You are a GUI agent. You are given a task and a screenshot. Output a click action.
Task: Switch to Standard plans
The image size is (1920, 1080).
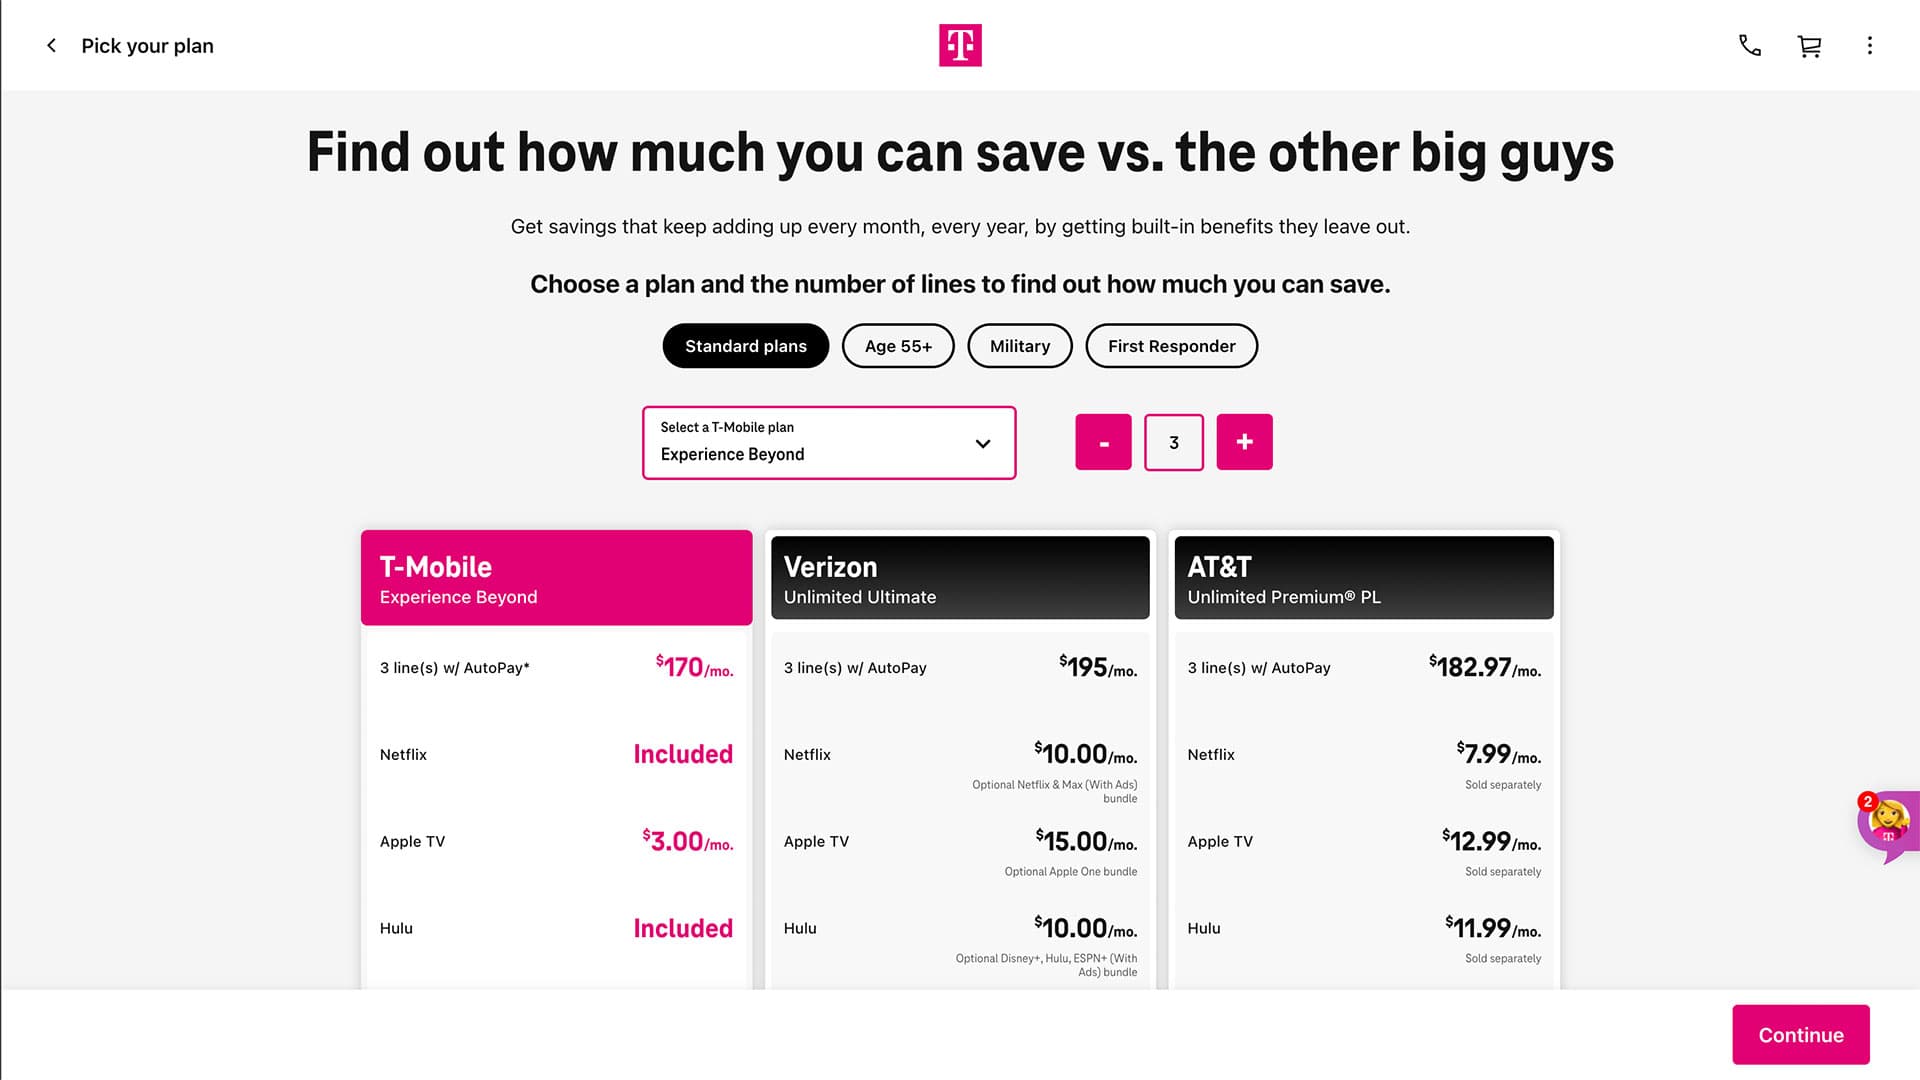point(745,345)
